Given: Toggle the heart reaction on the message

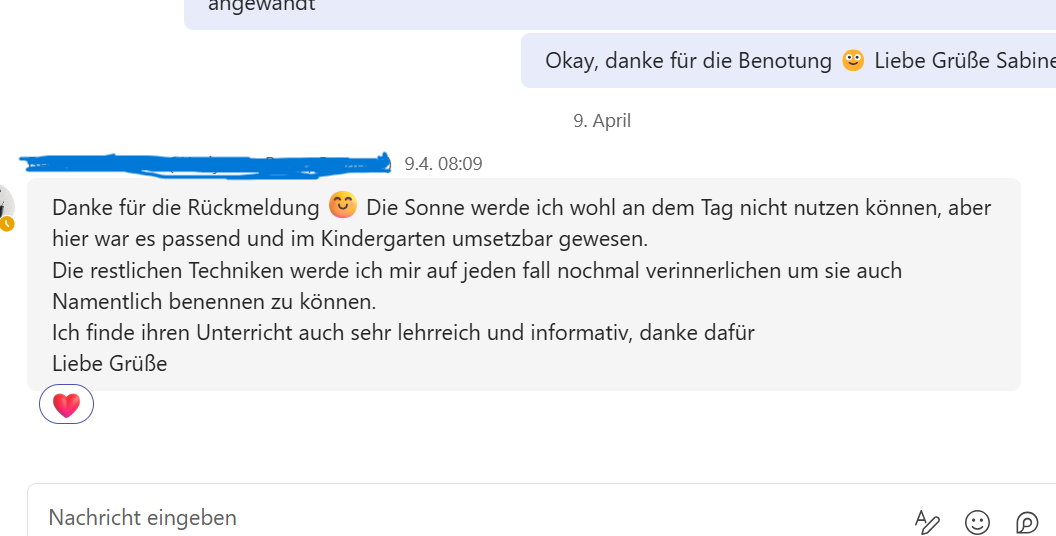Looking at the screenshot, I should point(66,405).
